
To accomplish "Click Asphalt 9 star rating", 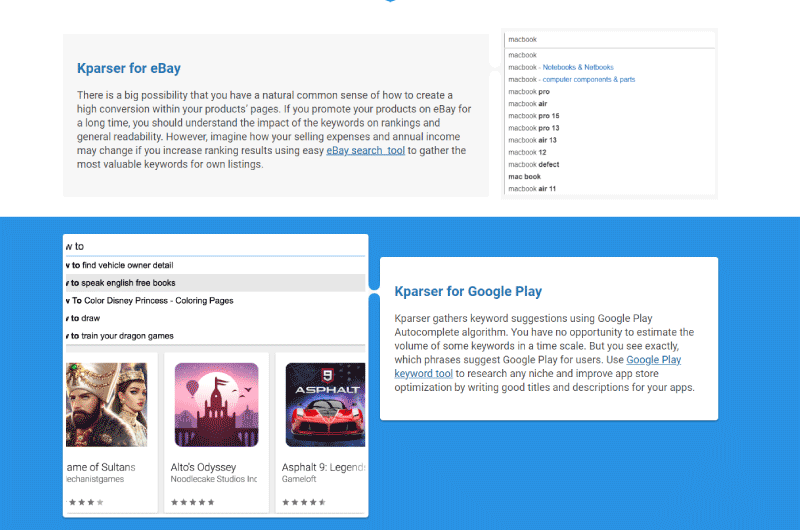I will pyautogui.click(x=304, y=502).
